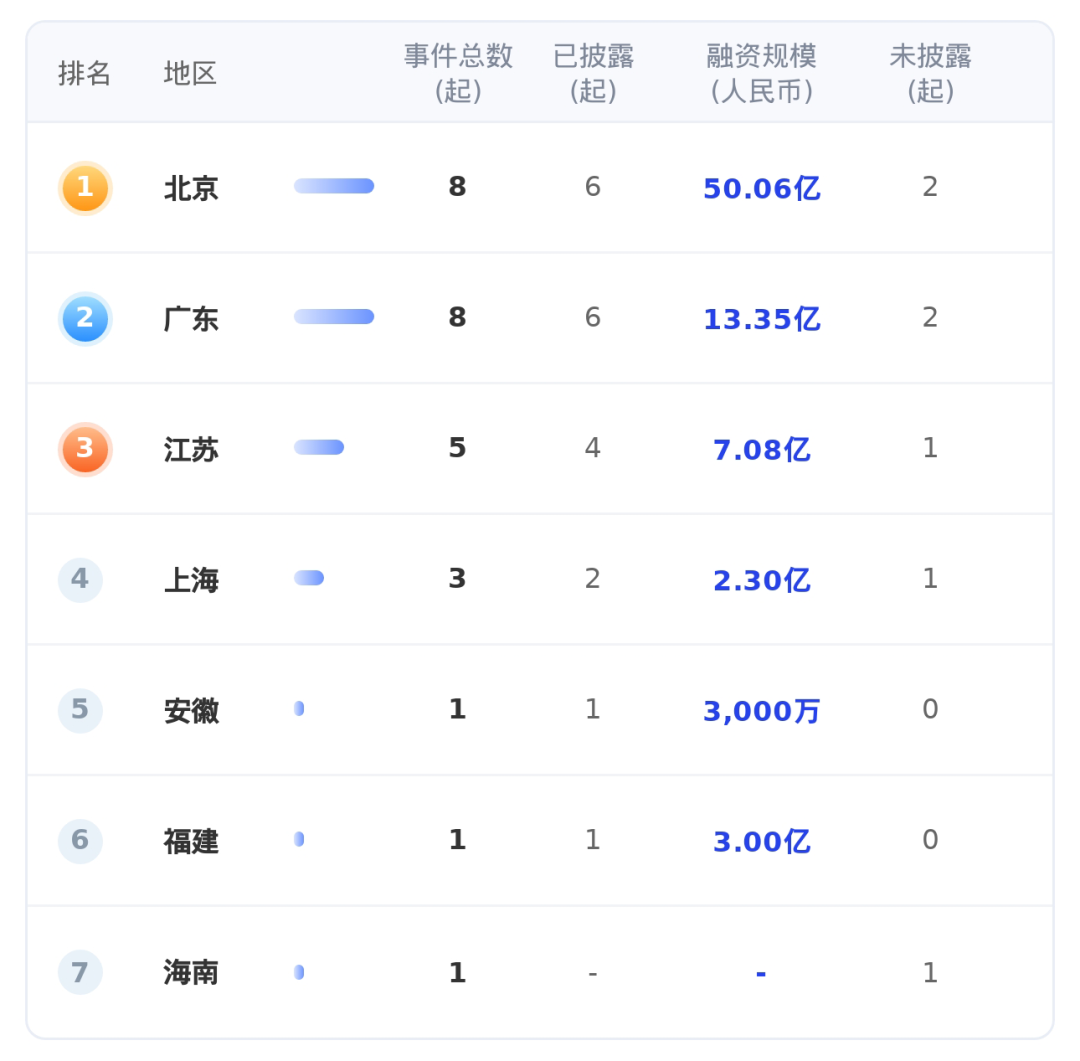Click 福建 disclosed count 1
The height and width of the screenshot is (1061, 1080).
[x=592, y=839]
